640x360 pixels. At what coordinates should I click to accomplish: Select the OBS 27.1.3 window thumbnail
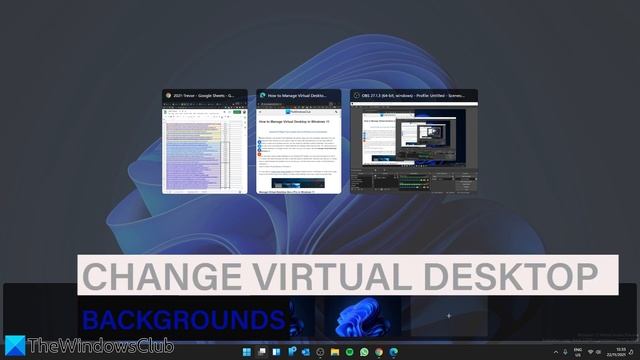[x=414, y=142]
